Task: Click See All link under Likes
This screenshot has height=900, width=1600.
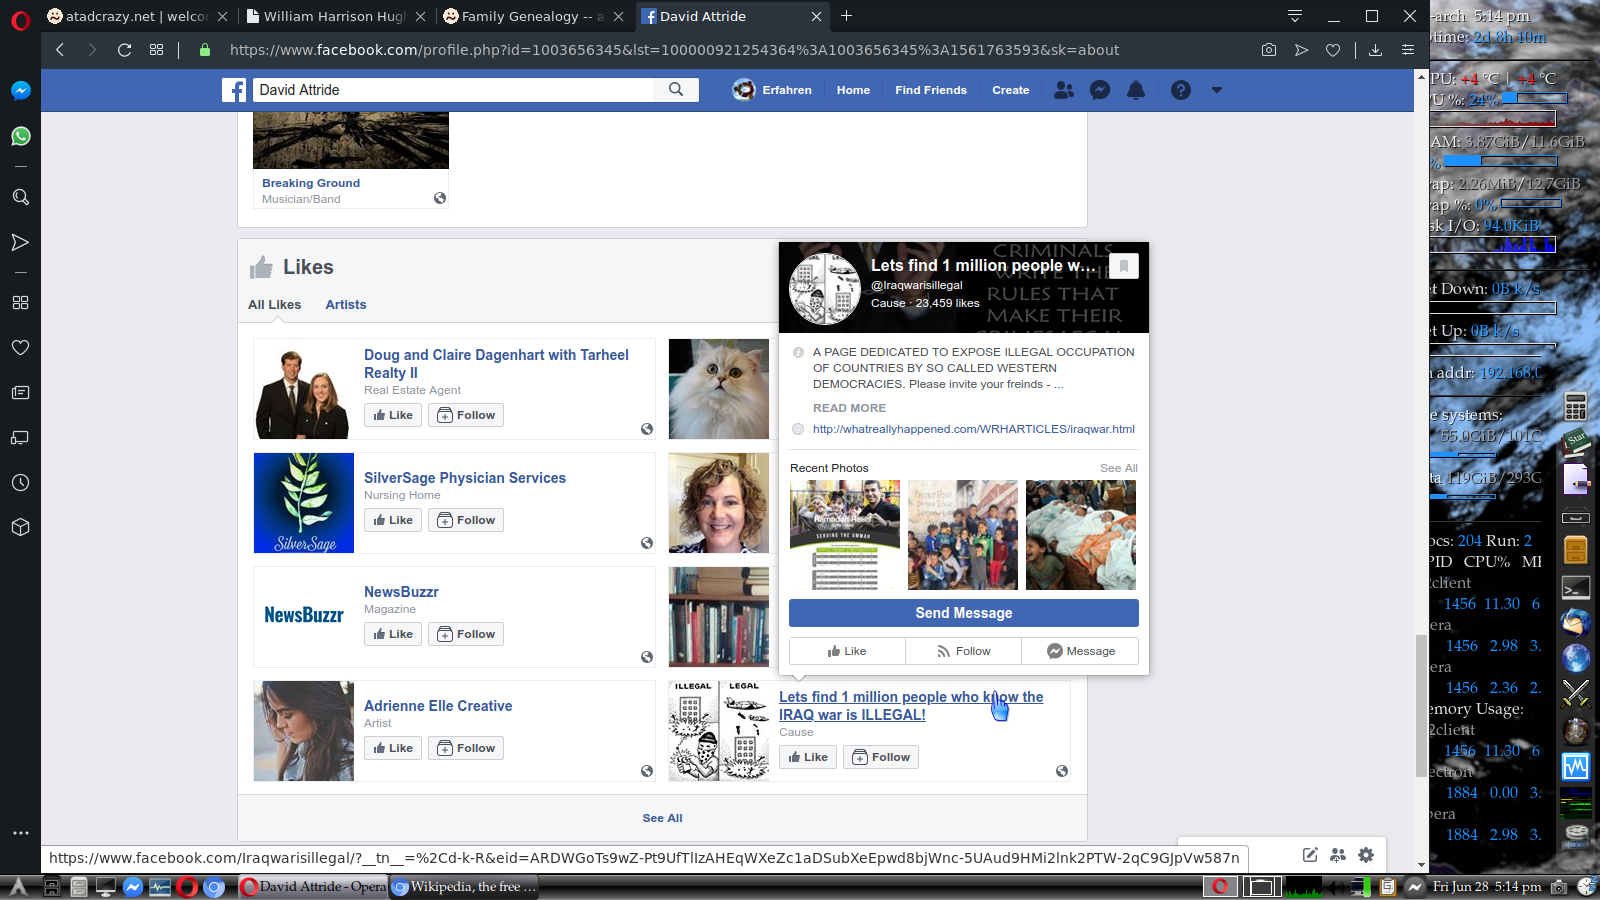Action: (662, 818)
